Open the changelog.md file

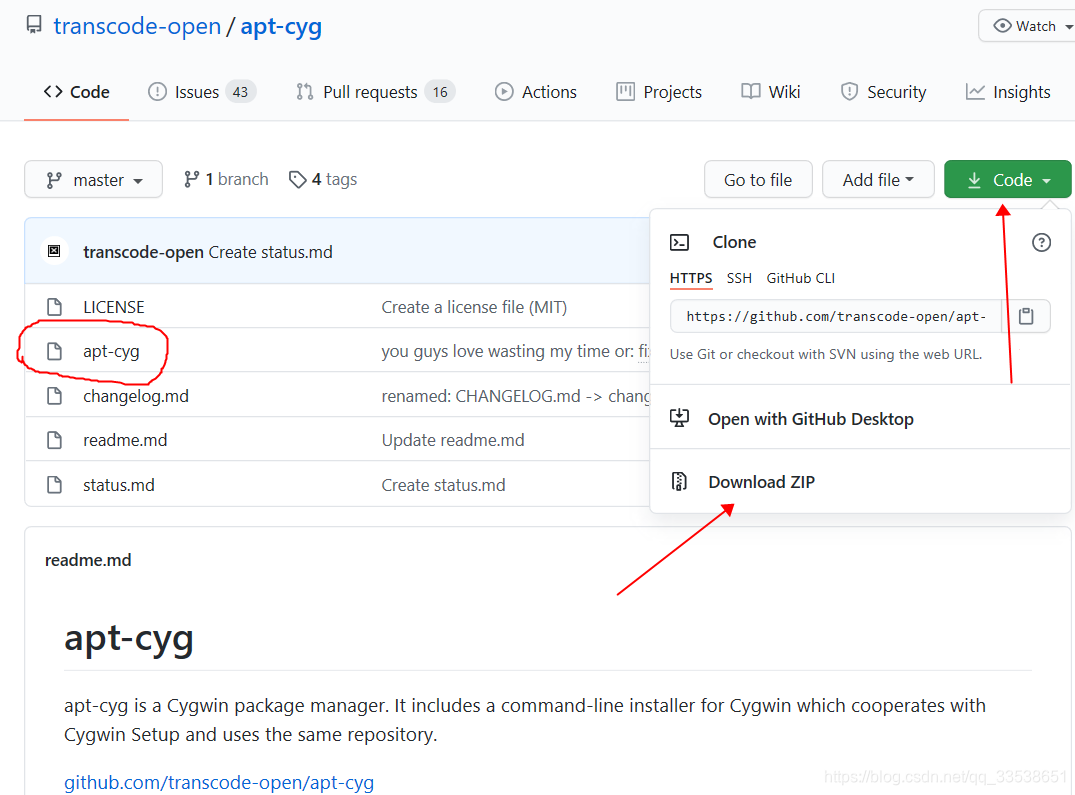136,396
